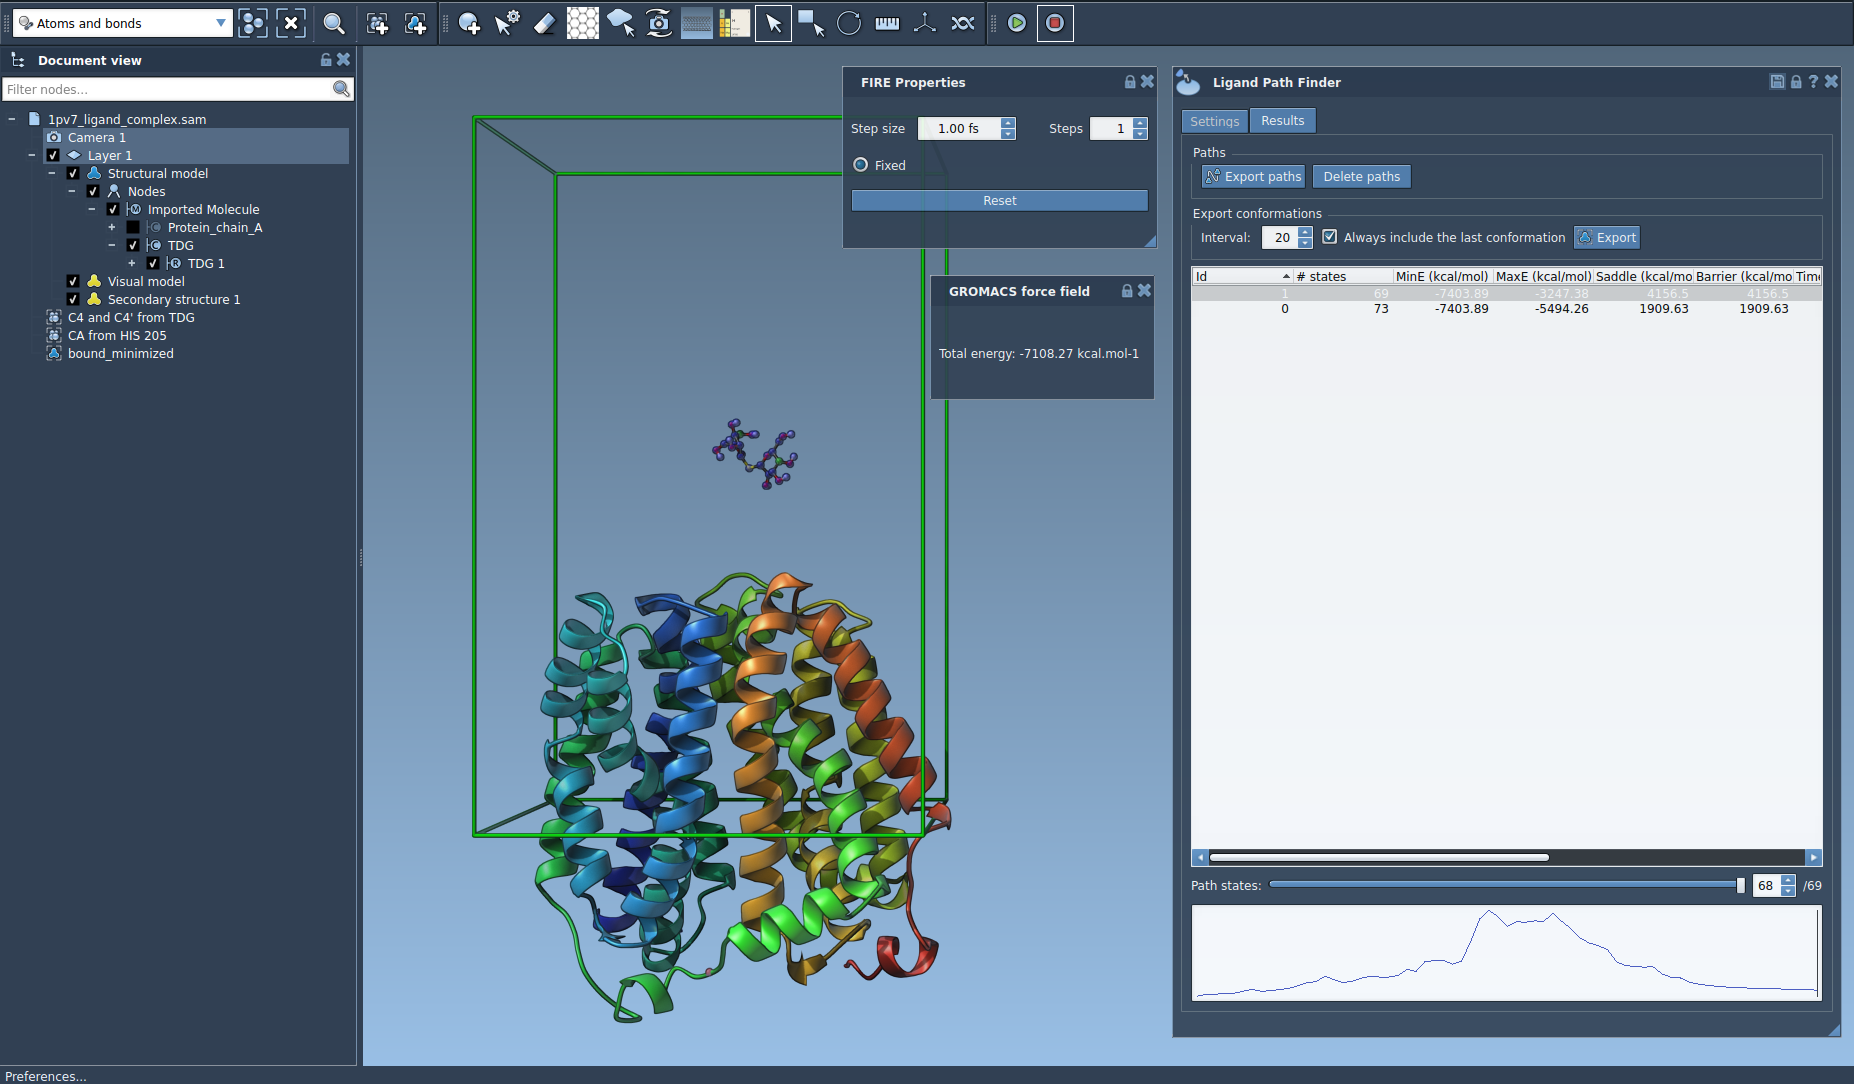Viewport: 1854px width, 1084px height.
Task: Select the Fixed radio button
Action: pyautogui.click(x=860, y=165)
